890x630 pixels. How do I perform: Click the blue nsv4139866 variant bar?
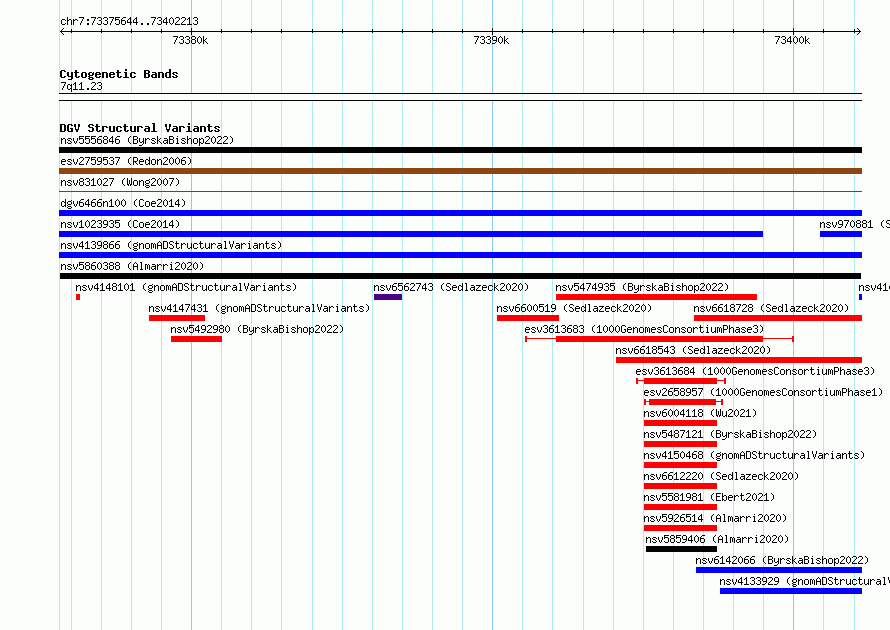coord(460,255)
